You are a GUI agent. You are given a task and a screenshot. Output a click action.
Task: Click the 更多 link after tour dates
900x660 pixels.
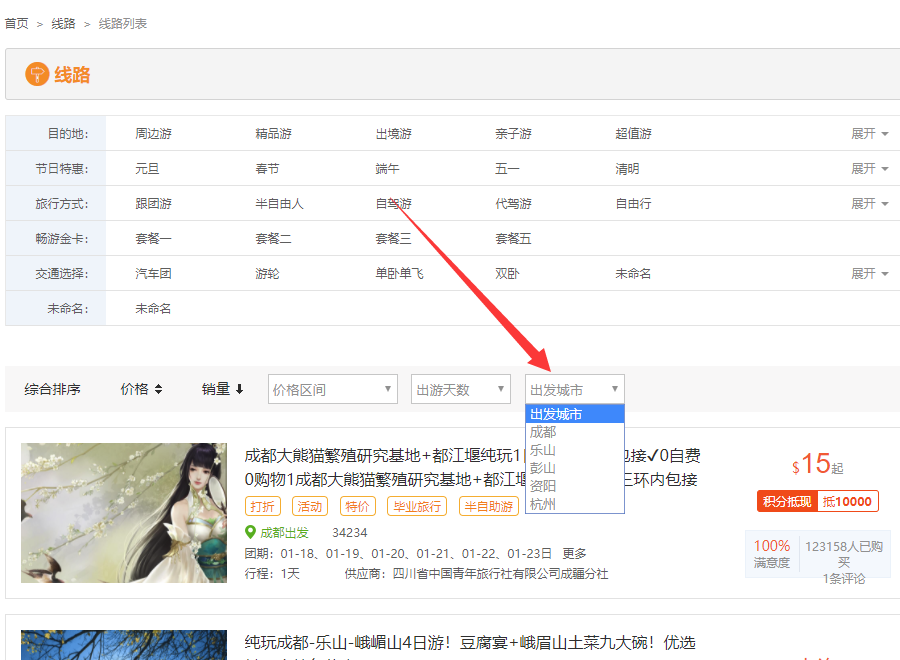(x=574, y=554)
